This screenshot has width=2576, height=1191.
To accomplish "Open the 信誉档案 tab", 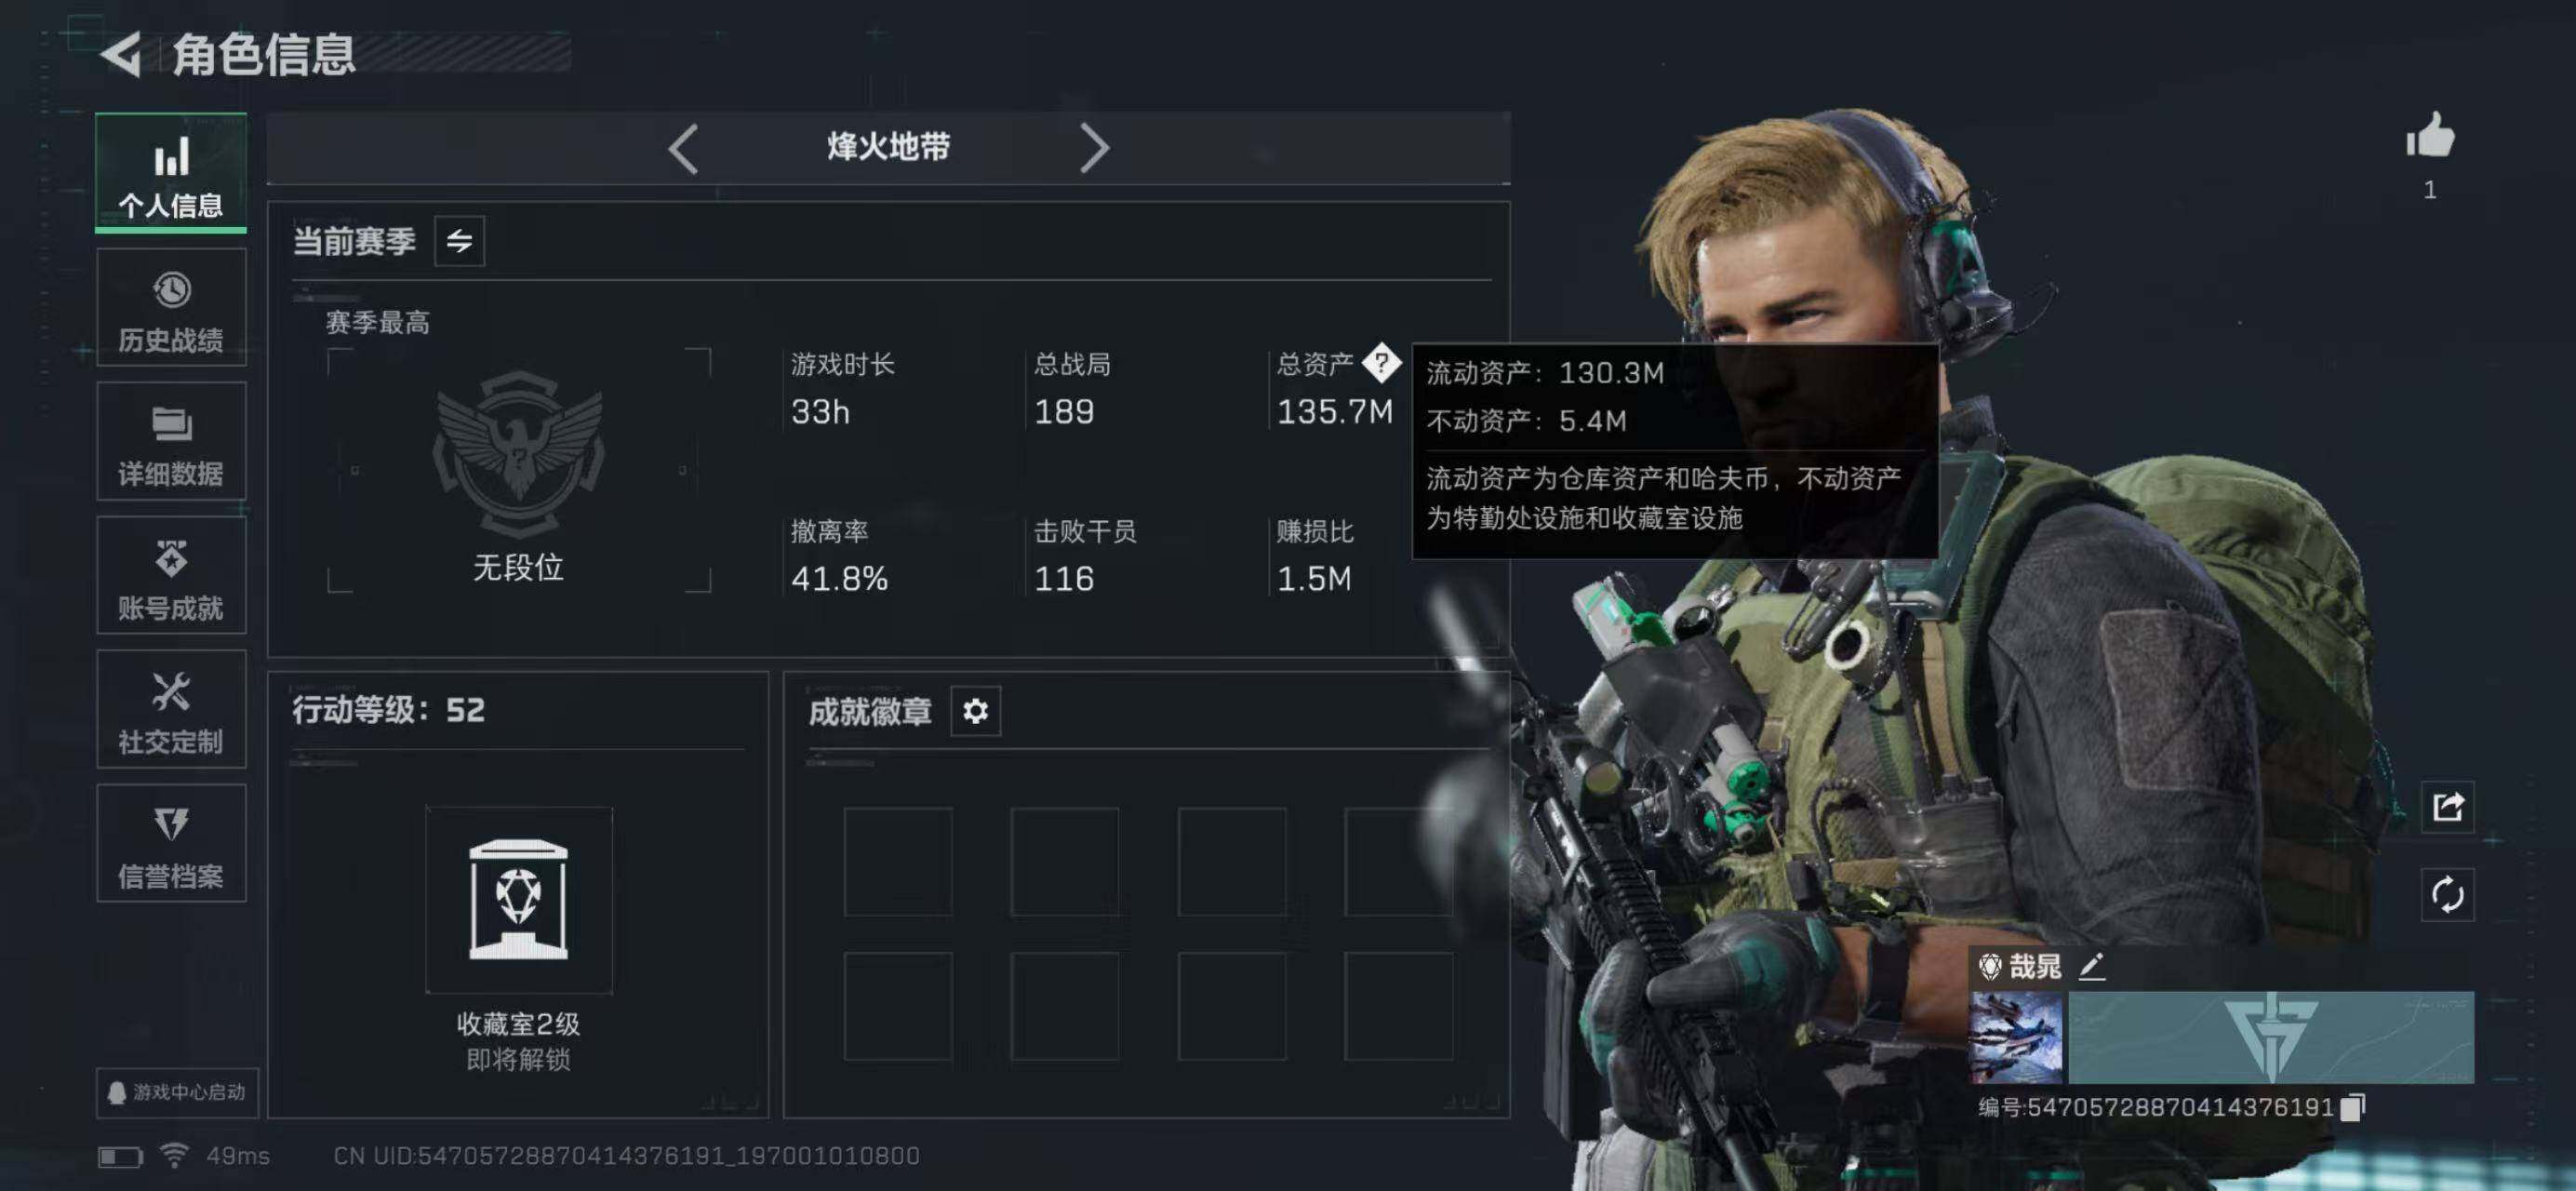I will coord(171,843).
